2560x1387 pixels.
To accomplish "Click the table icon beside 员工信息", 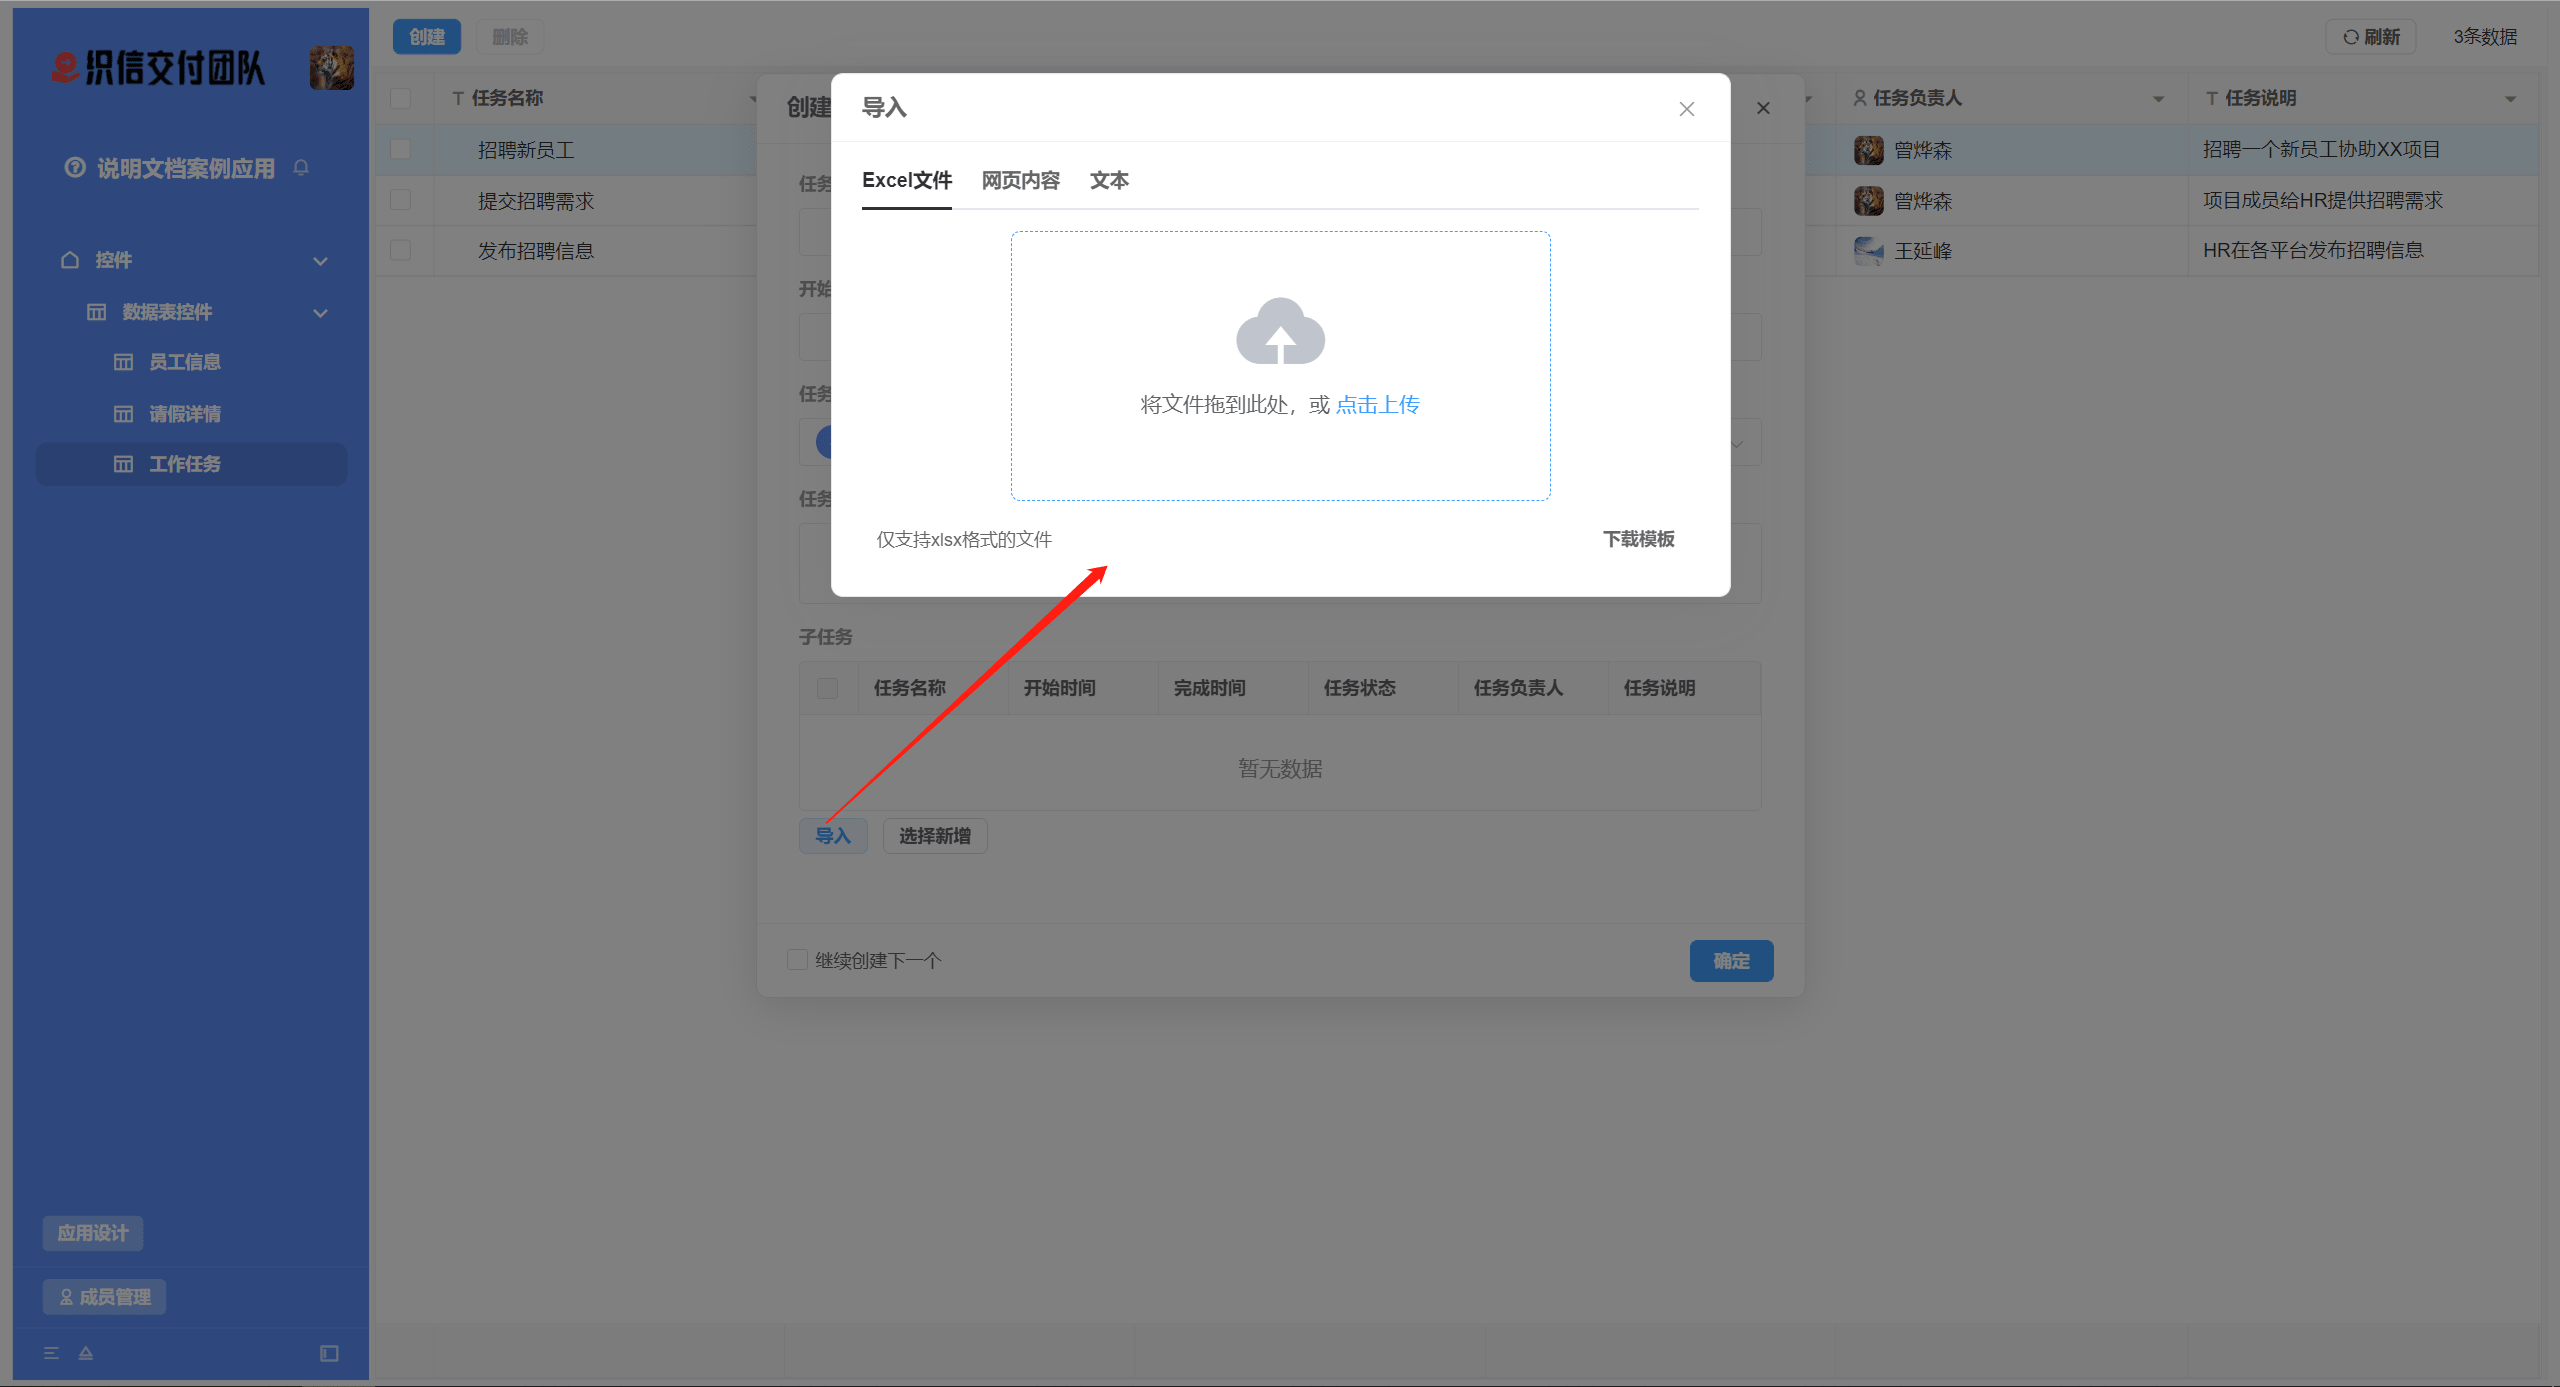I will click(122, 361).
